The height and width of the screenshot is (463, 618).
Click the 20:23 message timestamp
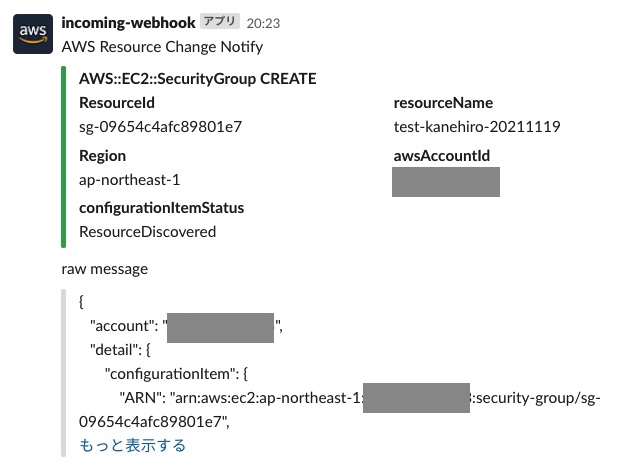coord(263,23)
